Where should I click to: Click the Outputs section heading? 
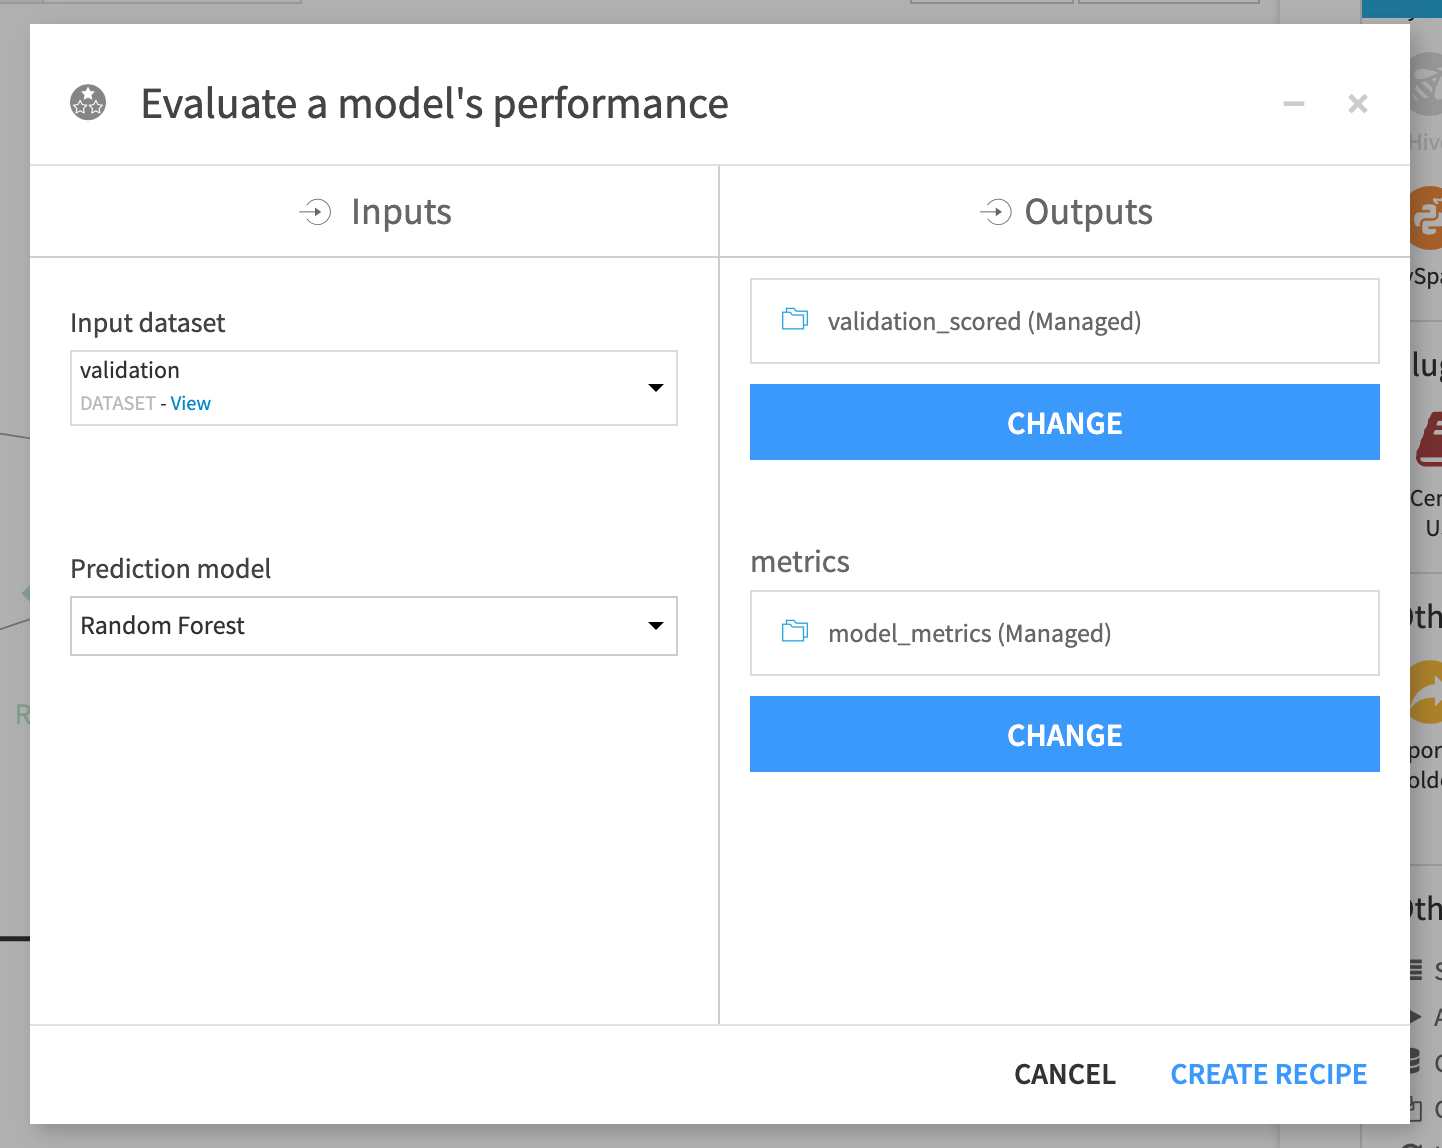click(x=1089, y=212)
